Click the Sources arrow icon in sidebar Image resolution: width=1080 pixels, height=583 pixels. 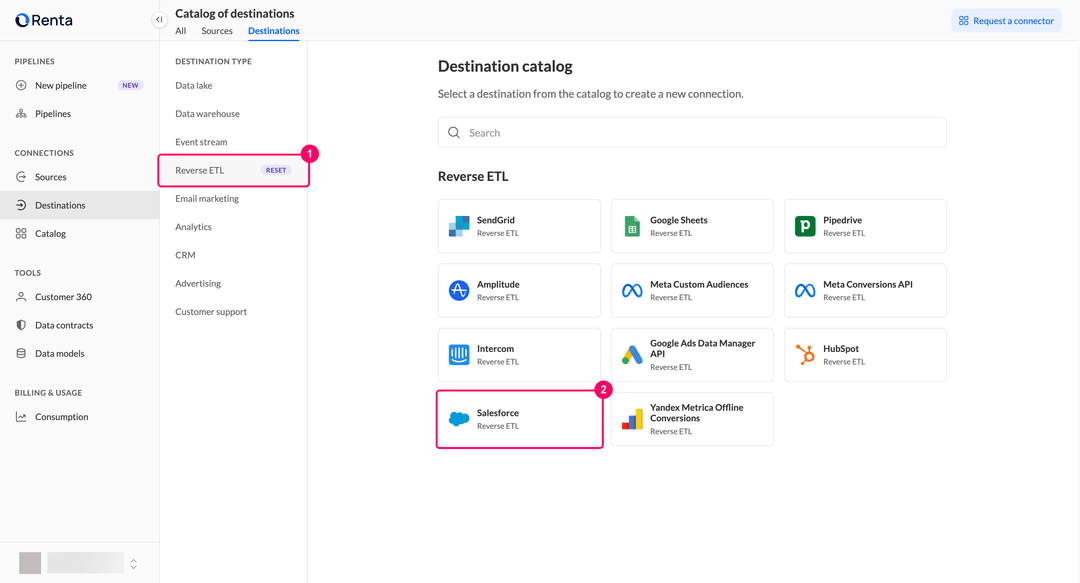coord(21,177)
